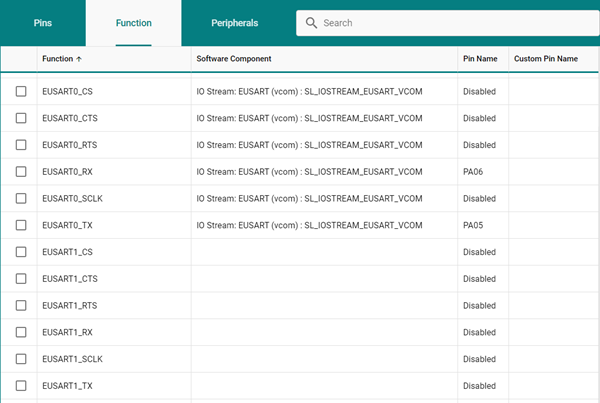Select the EUSART1_TX checkbox
Viewport: 600px width, 403px height.
tap(21, 385)
